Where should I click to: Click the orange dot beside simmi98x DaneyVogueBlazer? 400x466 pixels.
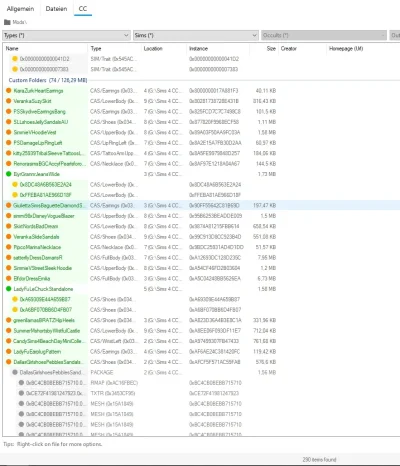9,216
